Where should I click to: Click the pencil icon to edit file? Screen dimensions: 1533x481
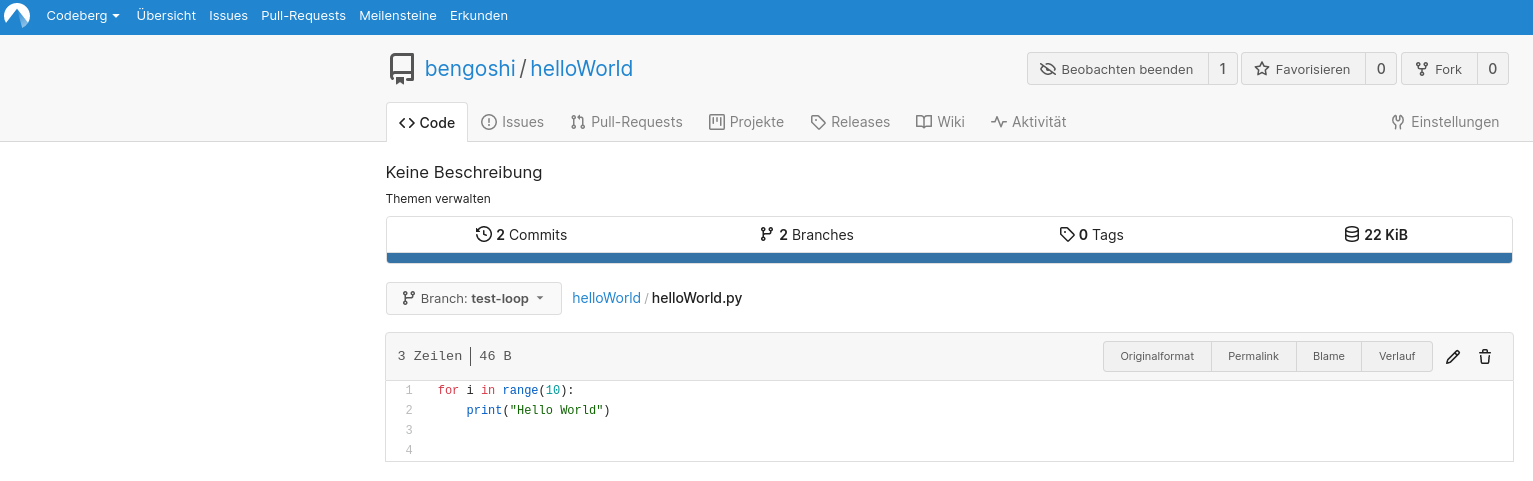click(x=1453, y=357)
